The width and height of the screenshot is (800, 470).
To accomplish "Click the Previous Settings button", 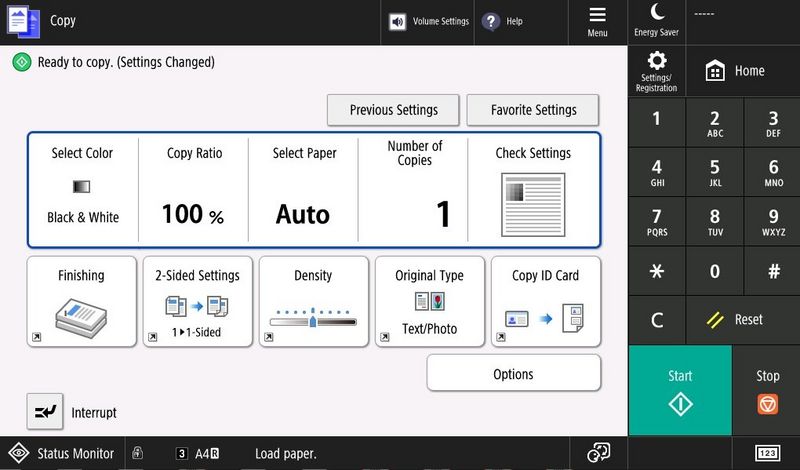I will click(x=394, y=110).
